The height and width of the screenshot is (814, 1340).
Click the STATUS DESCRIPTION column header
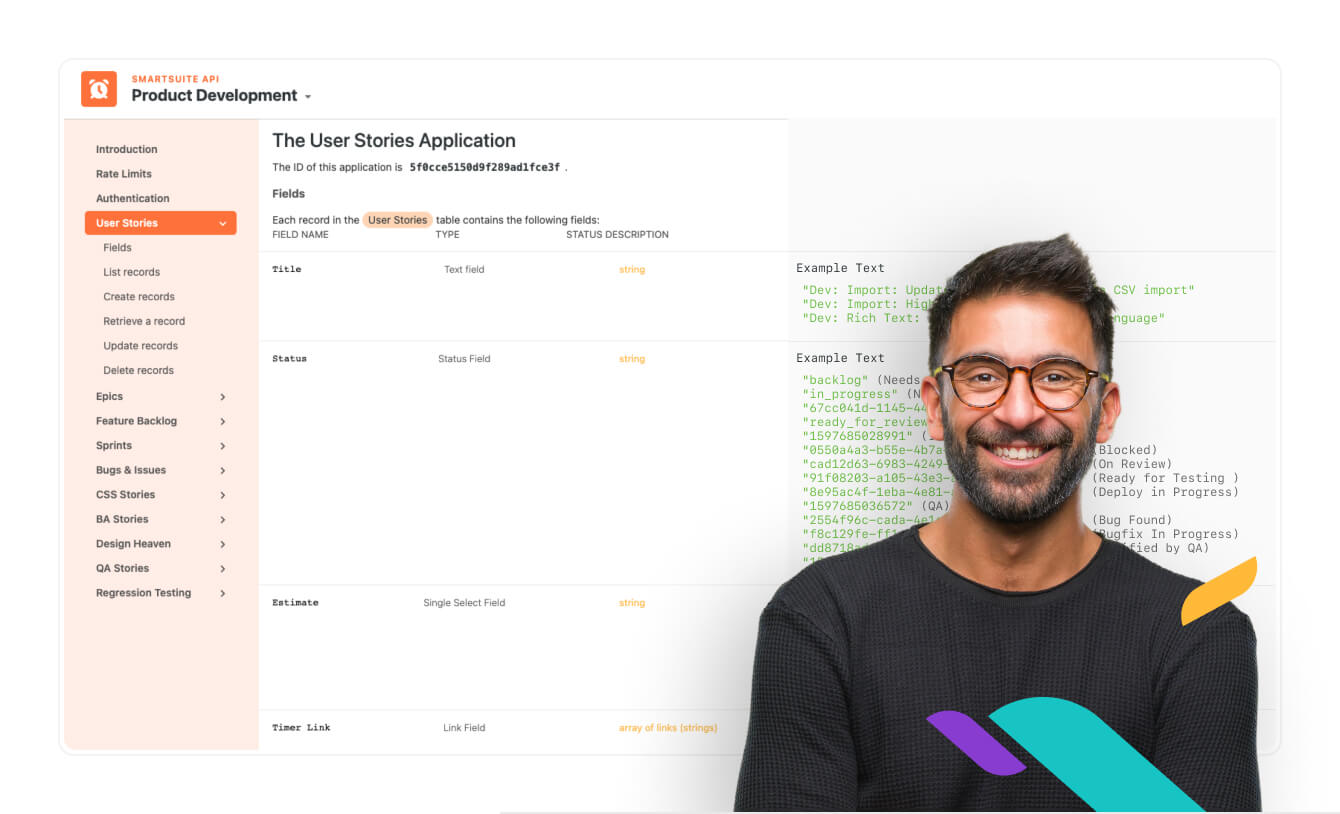point(617,235)
